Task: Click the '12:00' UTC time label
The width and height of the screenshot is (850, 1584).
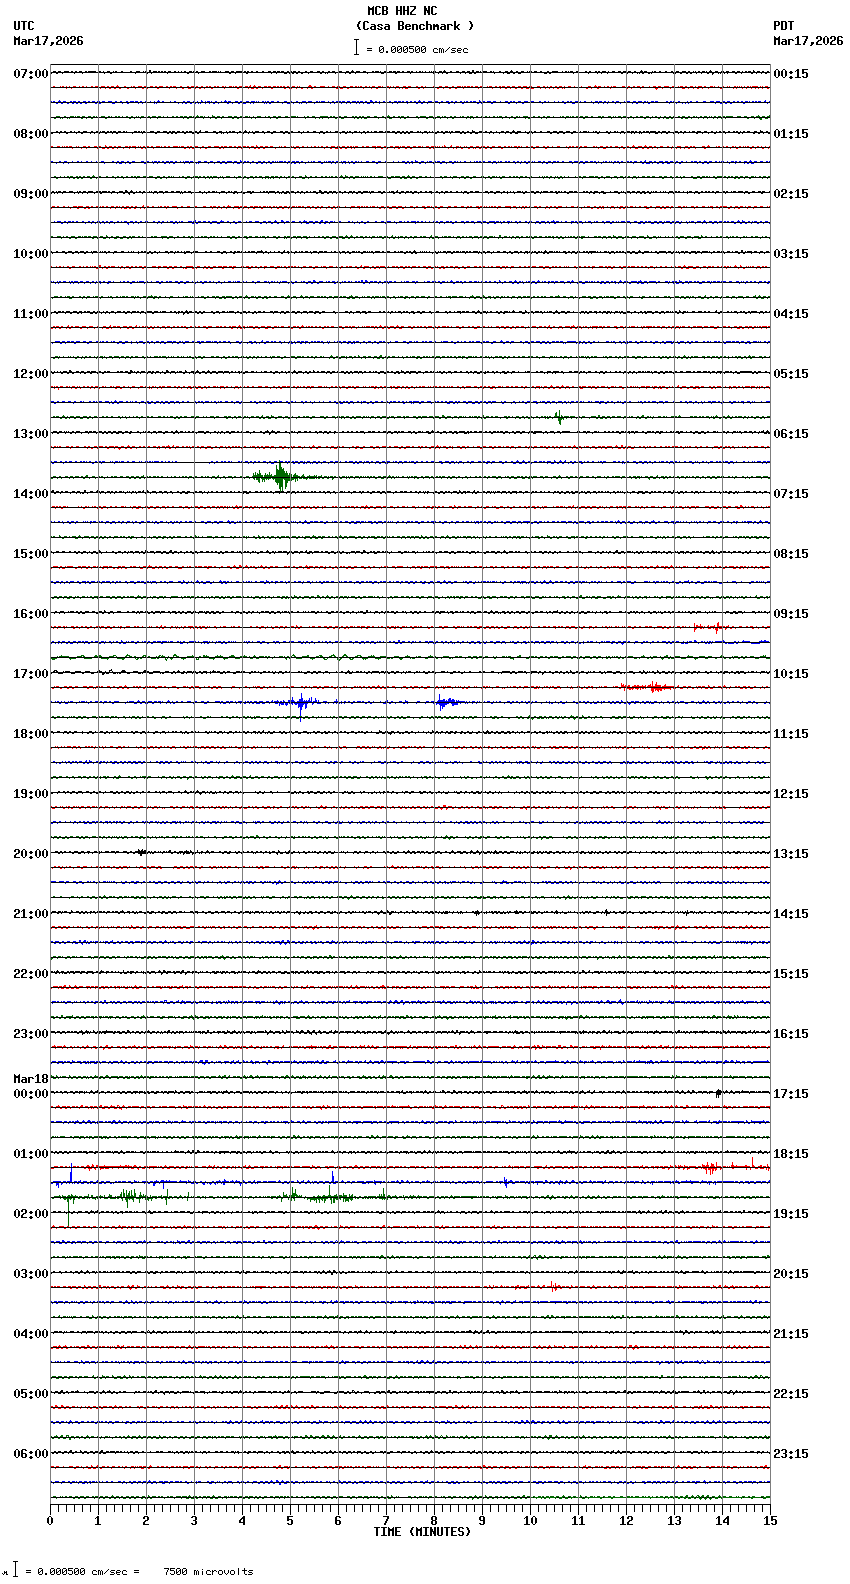Action: pyautogui.click(x=31, y=374)
